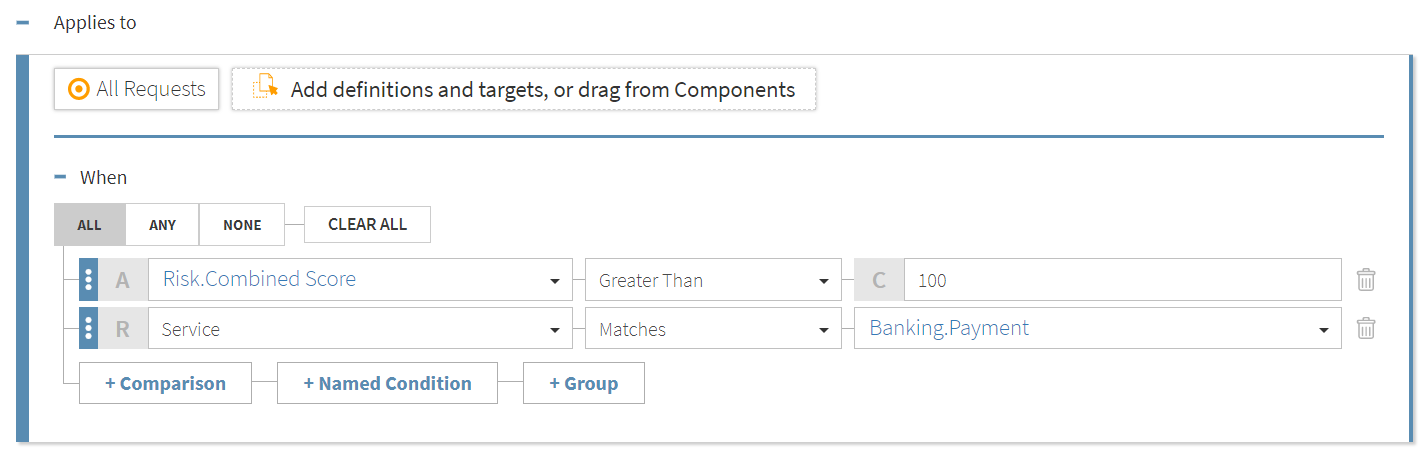Image resolution: width=1424 pixels, height=456 pixels.
Task: Click the value field containing 100
Action: coord(1122,280)
